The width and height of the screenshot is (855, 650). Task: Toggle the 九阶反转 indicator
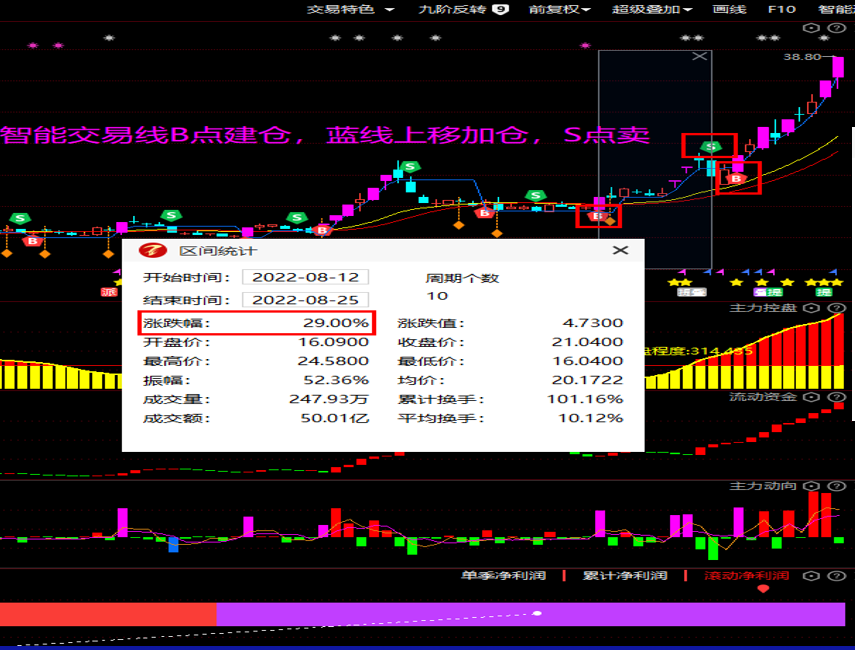(x=463, y=9)
